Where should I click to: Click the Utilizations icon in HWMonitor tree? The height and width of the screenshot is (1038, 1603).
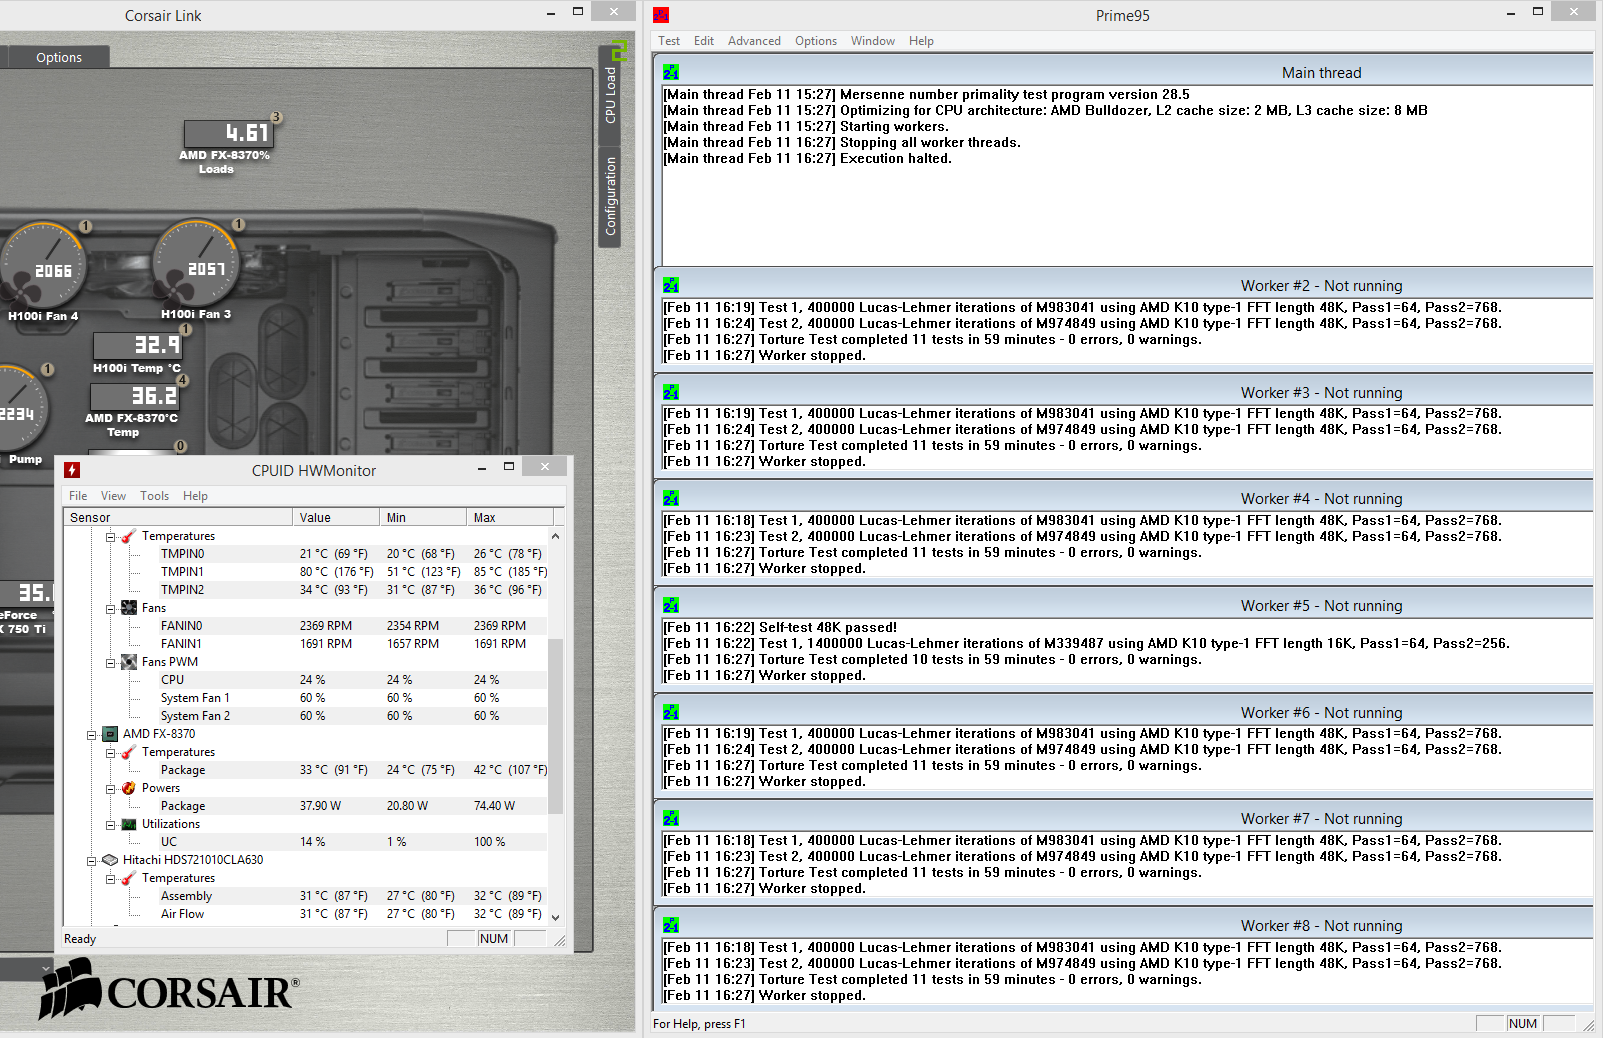pyautogui.click(x=129, y=824)
